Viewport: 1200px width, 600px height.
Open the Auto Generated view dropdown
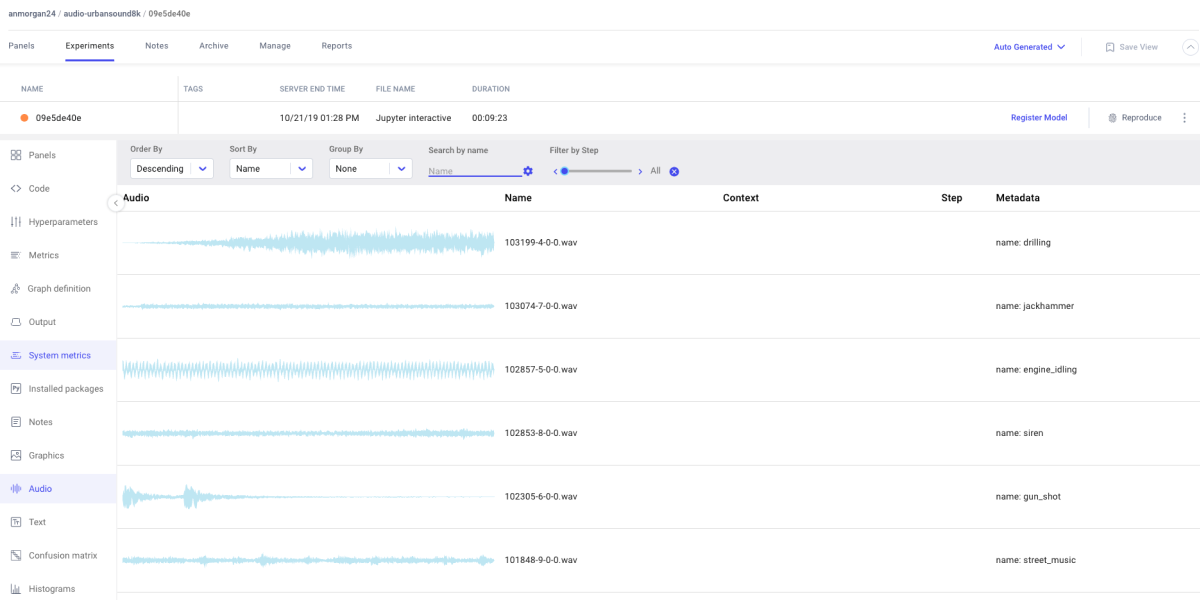[1030, 47]
